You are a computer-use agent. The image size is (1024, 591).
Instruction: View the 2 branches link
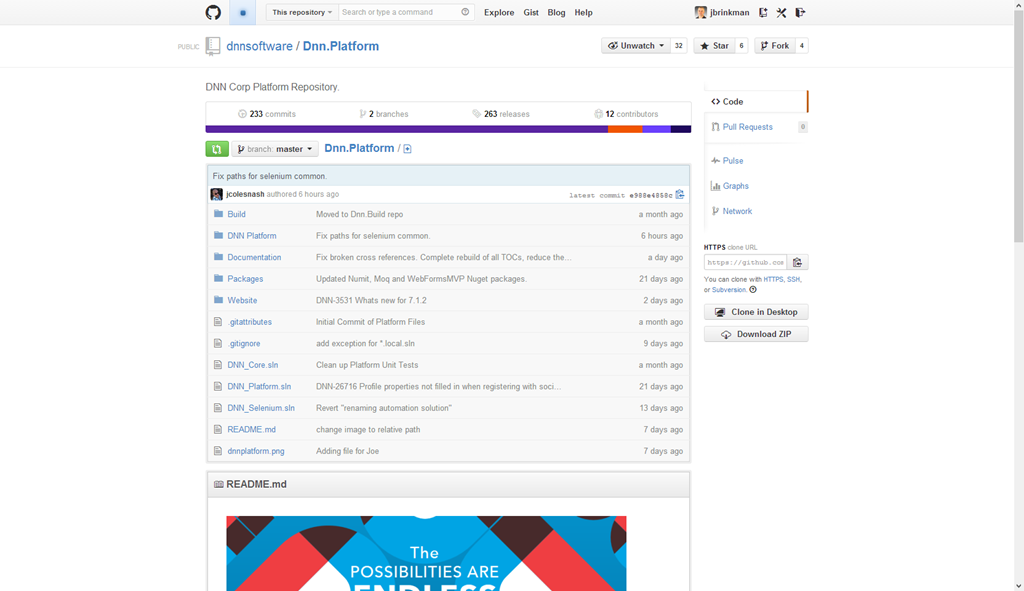point(384,114)
